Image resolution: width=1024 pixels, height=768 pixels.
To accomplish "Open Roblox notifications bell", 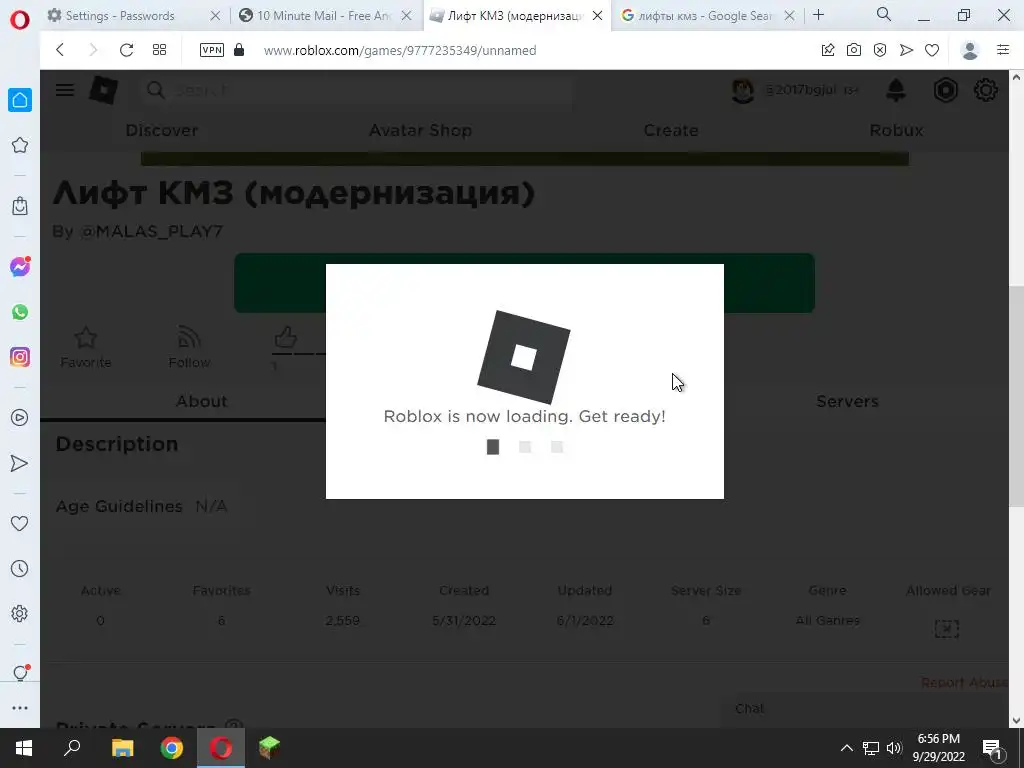I will [x=896, y=90].
